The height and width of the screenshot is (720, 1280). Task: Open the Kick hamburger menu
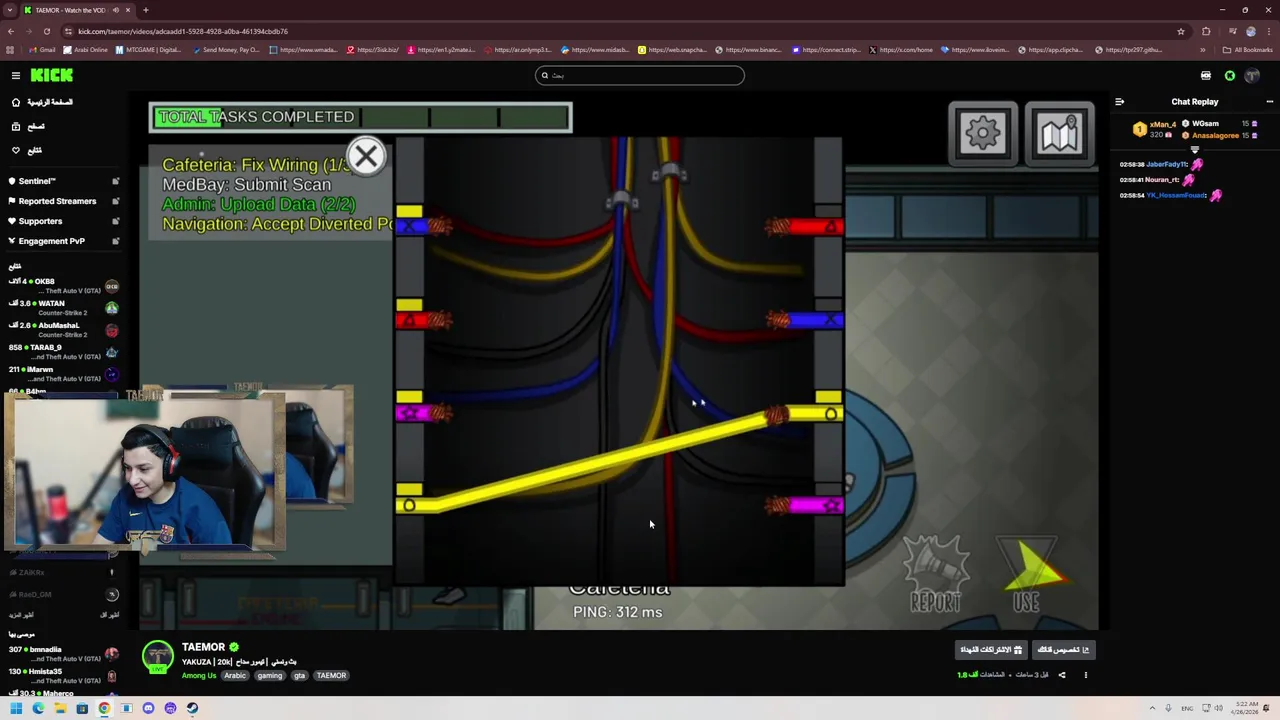(16, 75)
